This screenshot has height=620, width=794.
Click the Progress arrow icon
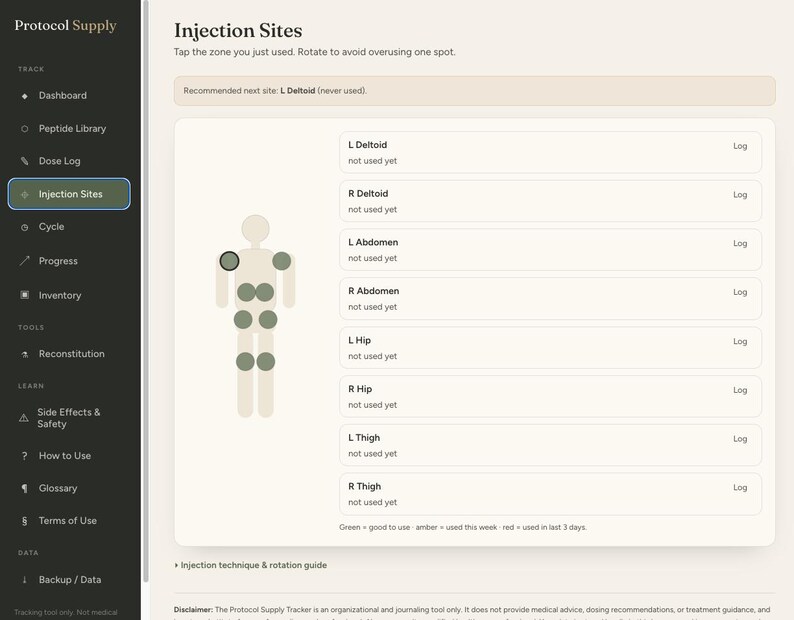pyautogui.click(x=24, y=261)
